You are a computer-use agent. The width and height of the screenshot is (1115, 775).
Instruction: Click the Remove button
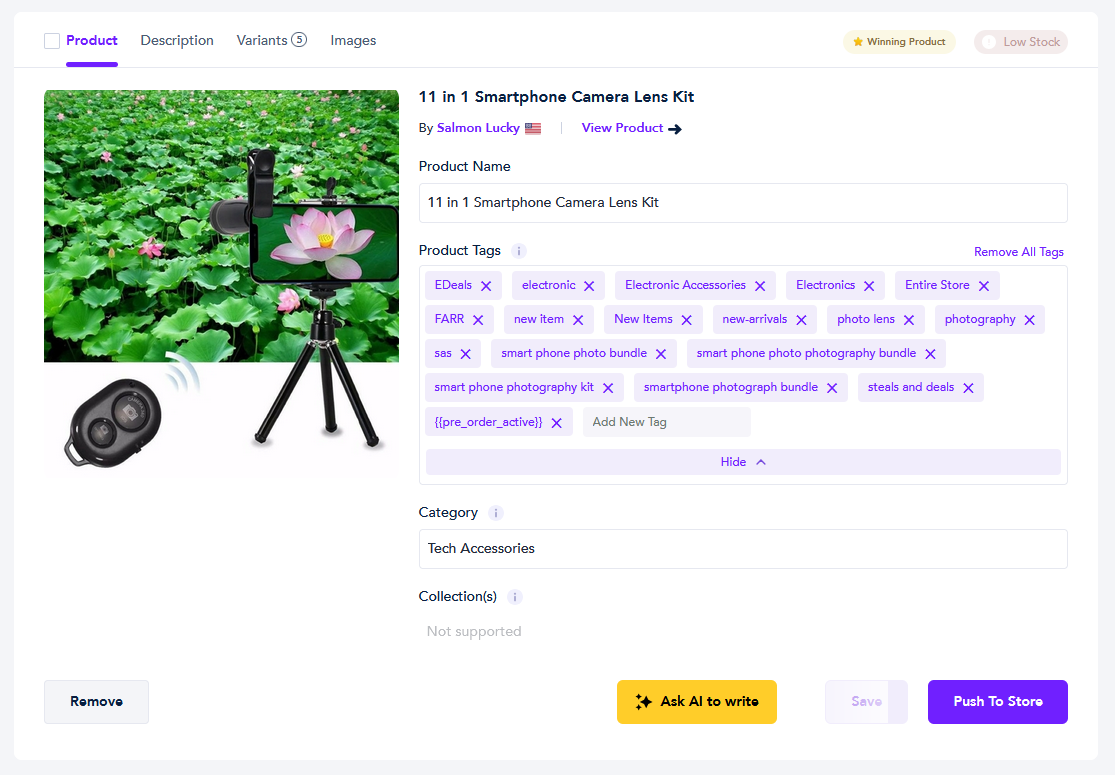[97, 702]
